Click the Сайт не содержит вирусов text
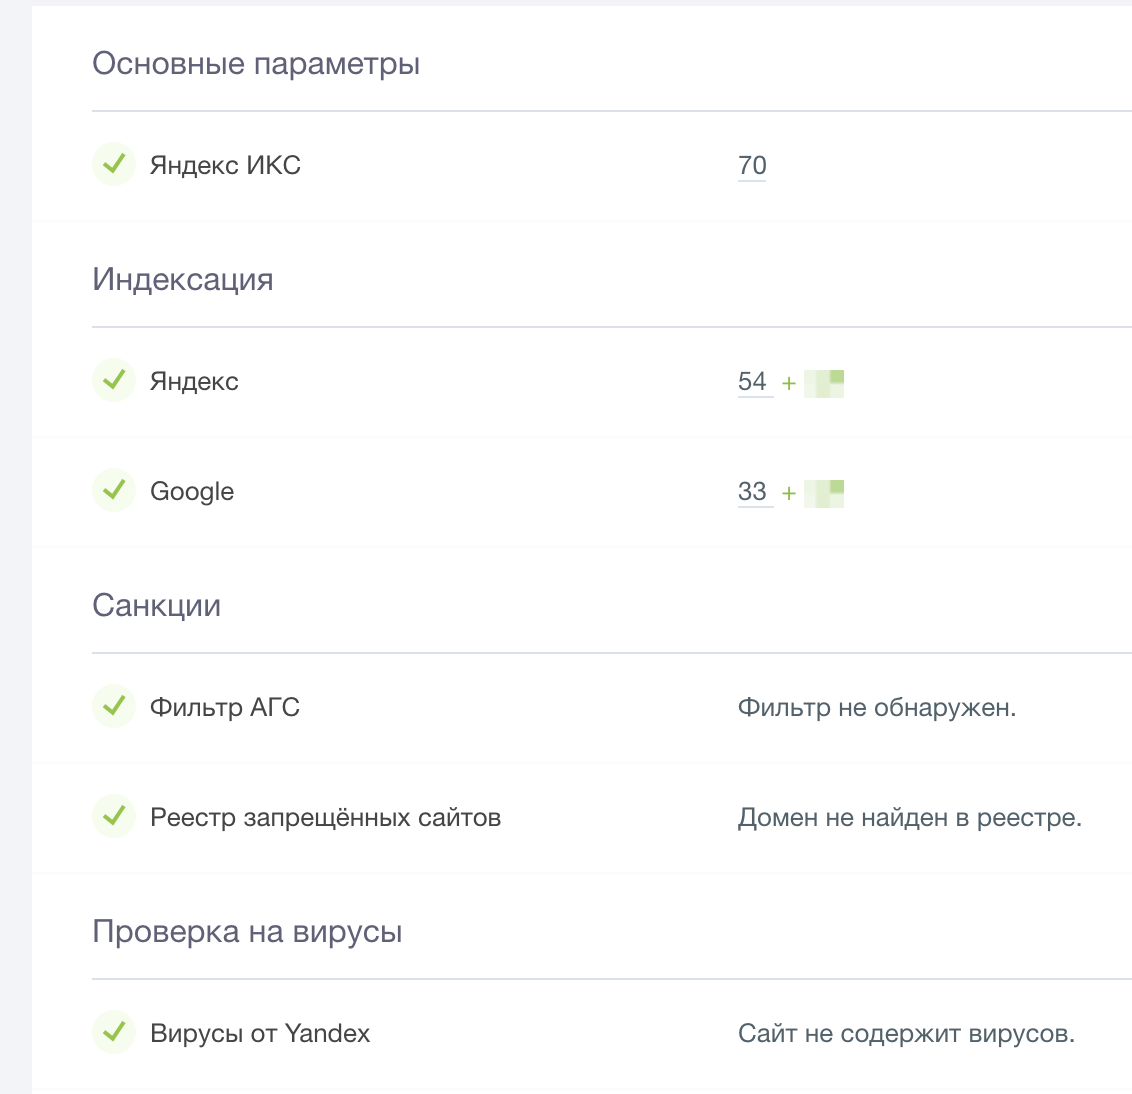Viewport: 1132px width, 1094px height. [x=906, y=1034]
